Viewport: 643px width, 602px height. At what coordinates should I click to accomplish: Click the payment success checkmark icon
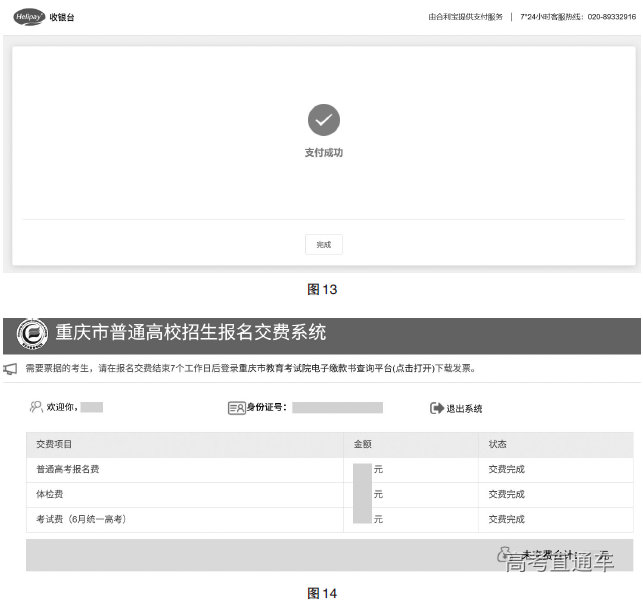point(324,120)
